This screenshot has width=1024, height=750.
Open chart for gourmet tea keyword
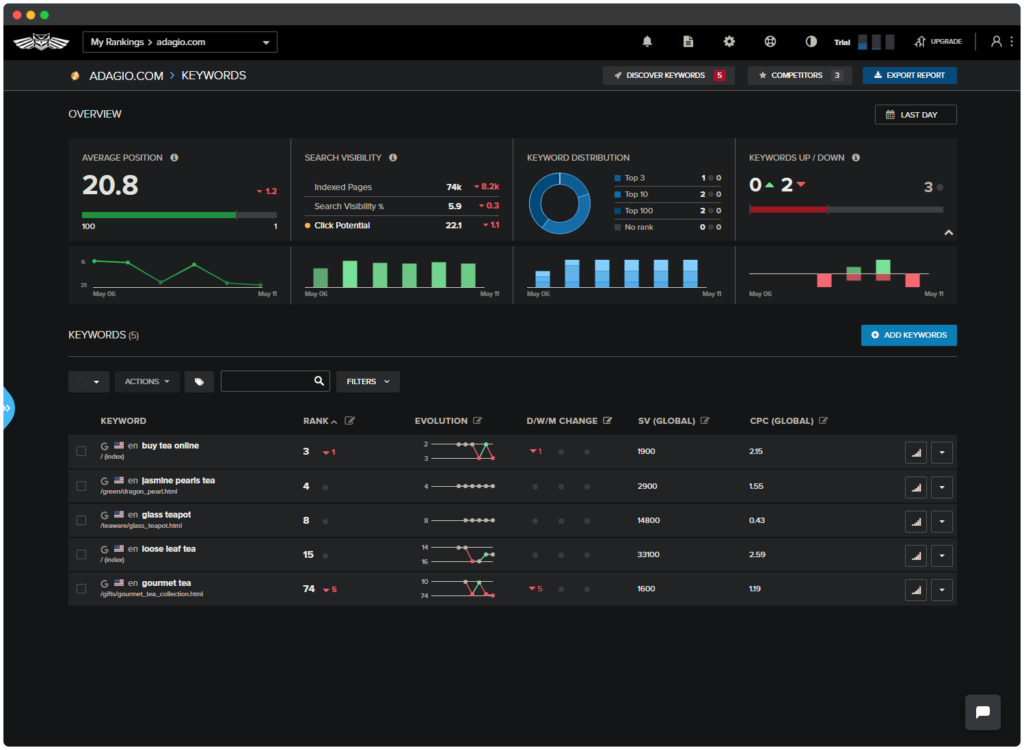click(x=916, y=589)
